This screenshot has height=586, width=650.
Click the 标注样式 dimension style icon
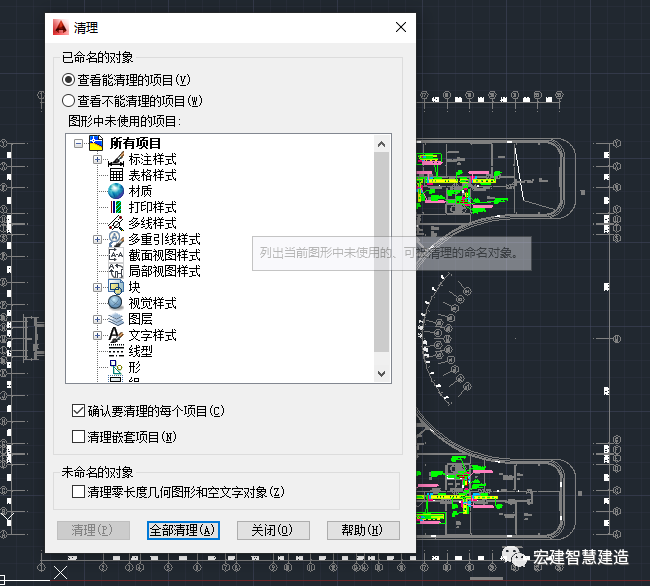(x=116, y=159)
